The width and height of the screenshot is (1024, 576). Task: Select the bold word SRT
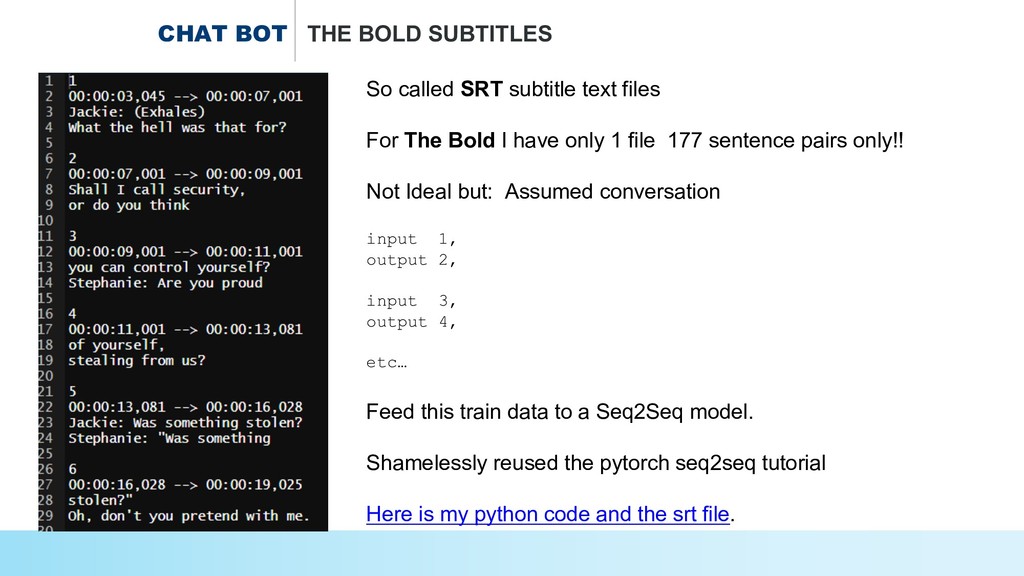click(480, 90)
